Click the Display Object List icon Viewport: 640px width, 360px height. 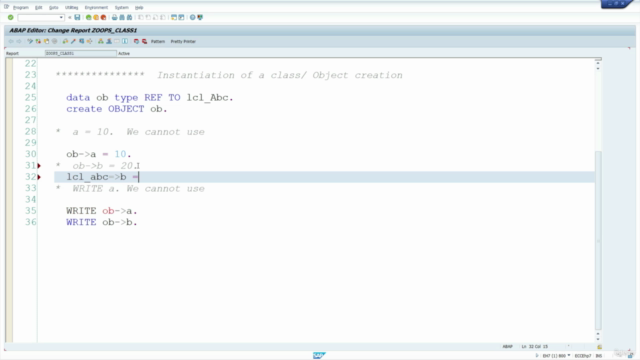pos(101,41)
